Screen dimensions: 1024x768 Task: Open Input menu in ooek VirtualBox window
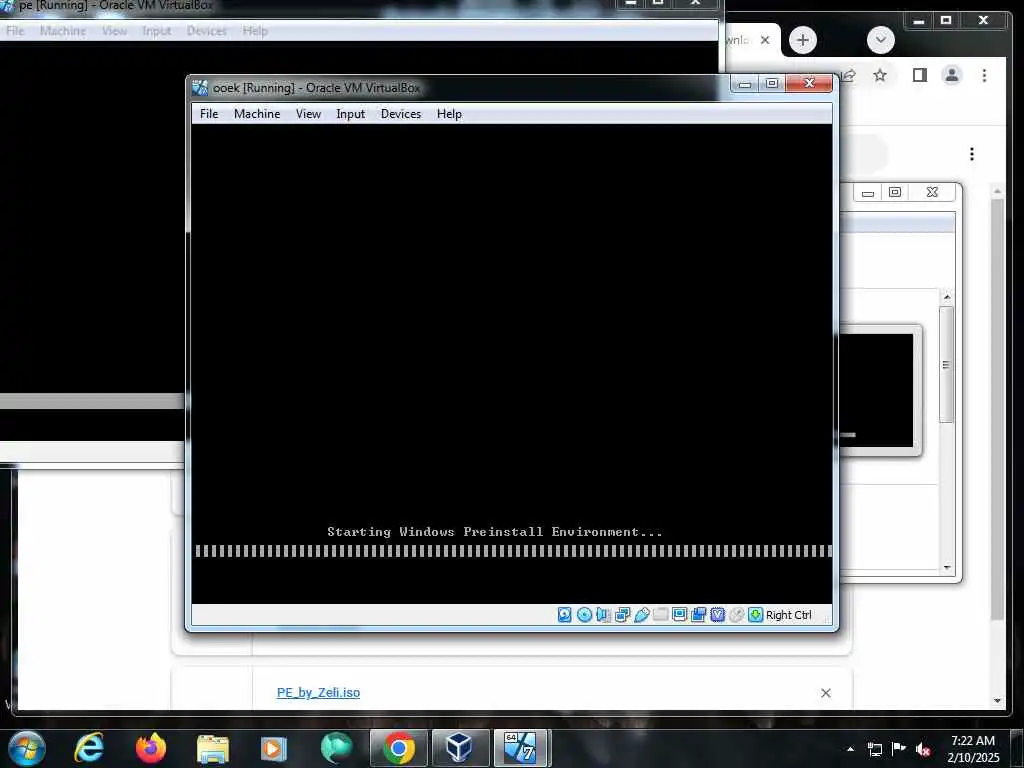click(x=351, y=114)
